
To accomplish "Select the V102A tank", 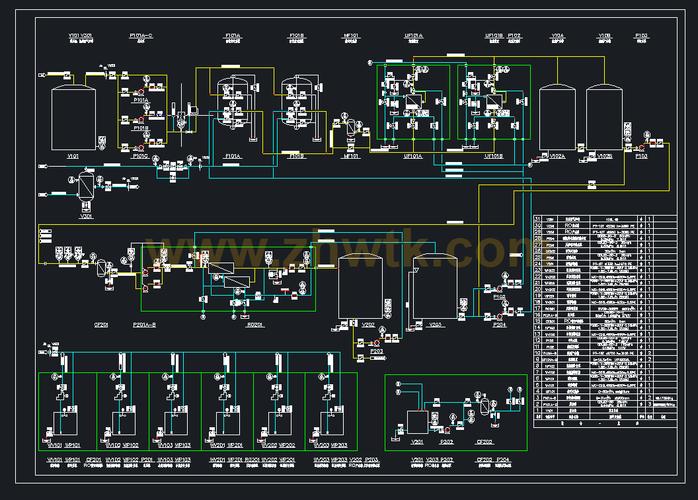I will (x=557, y=117).
